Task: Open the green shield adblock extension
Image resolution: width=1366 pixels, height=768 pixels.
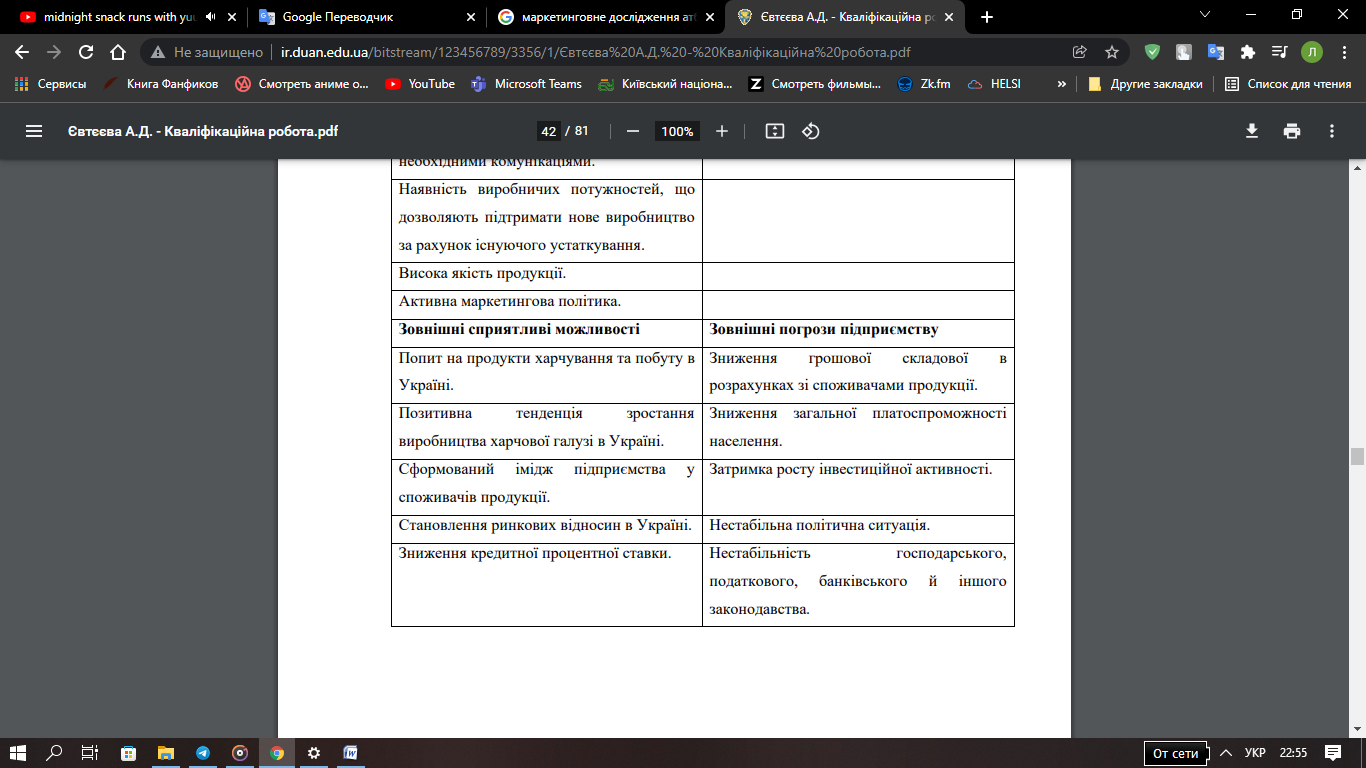Action: [1152, 52]
